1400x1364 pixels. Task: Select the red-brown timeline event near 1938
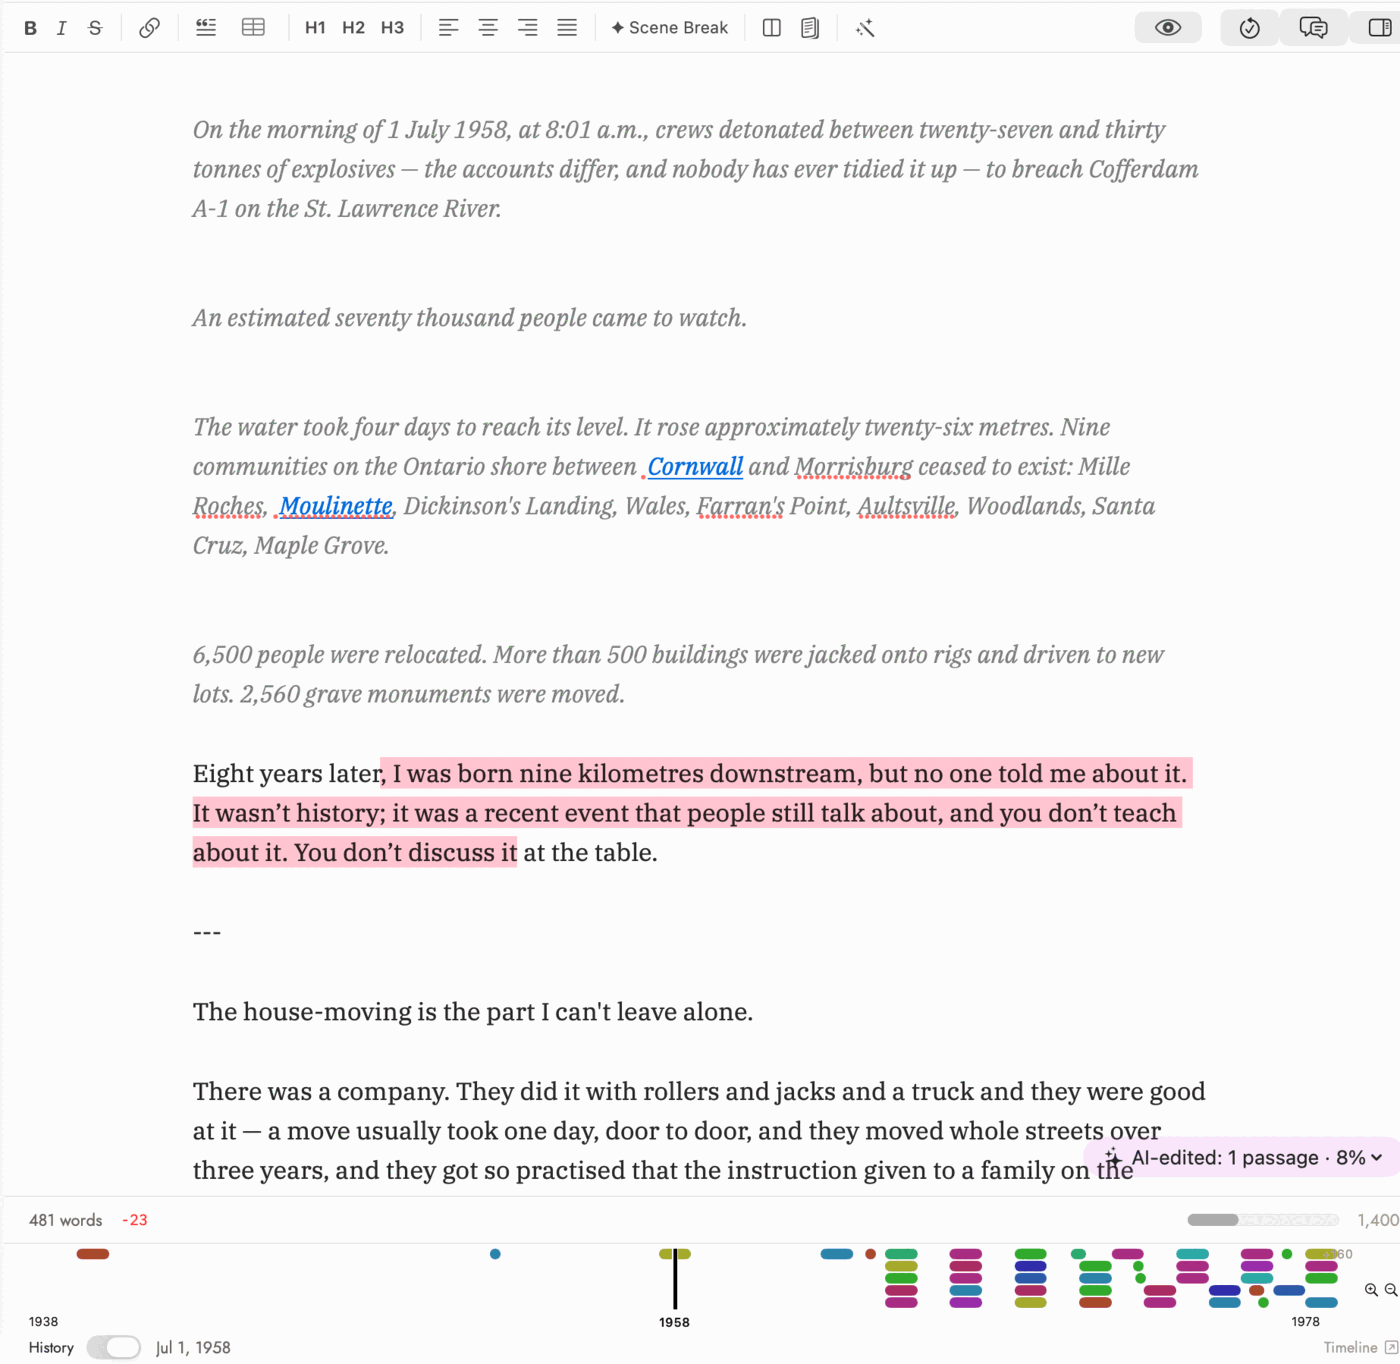(x=93, y=1254)
